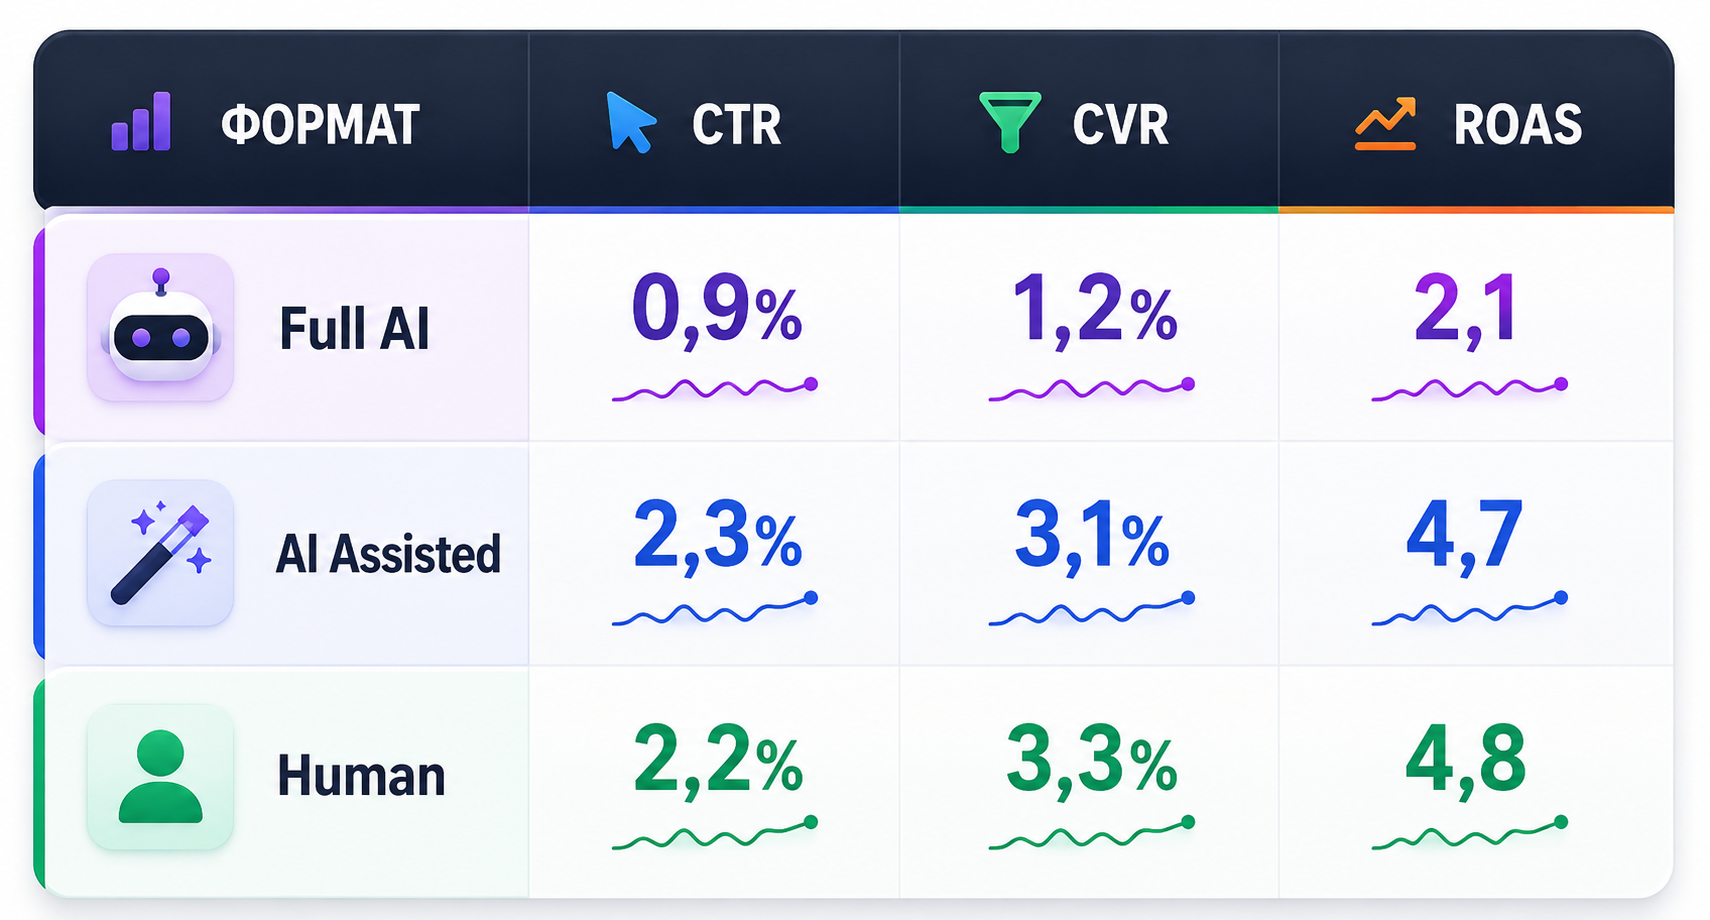
Task: Click the orange trend line ROAS icon
Action: 1386,124
